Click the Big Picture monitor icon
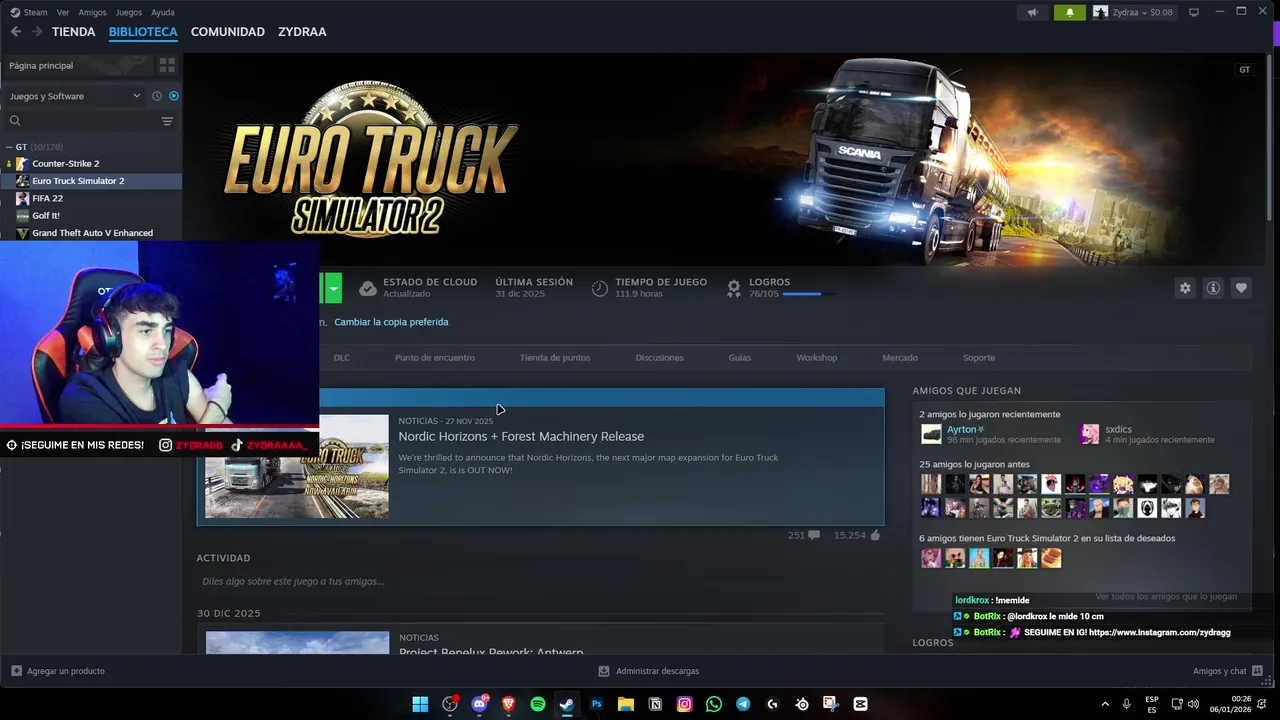The height and width of the screenshot is (720, 1280). pyautogui.click(x=1193, y=12)
